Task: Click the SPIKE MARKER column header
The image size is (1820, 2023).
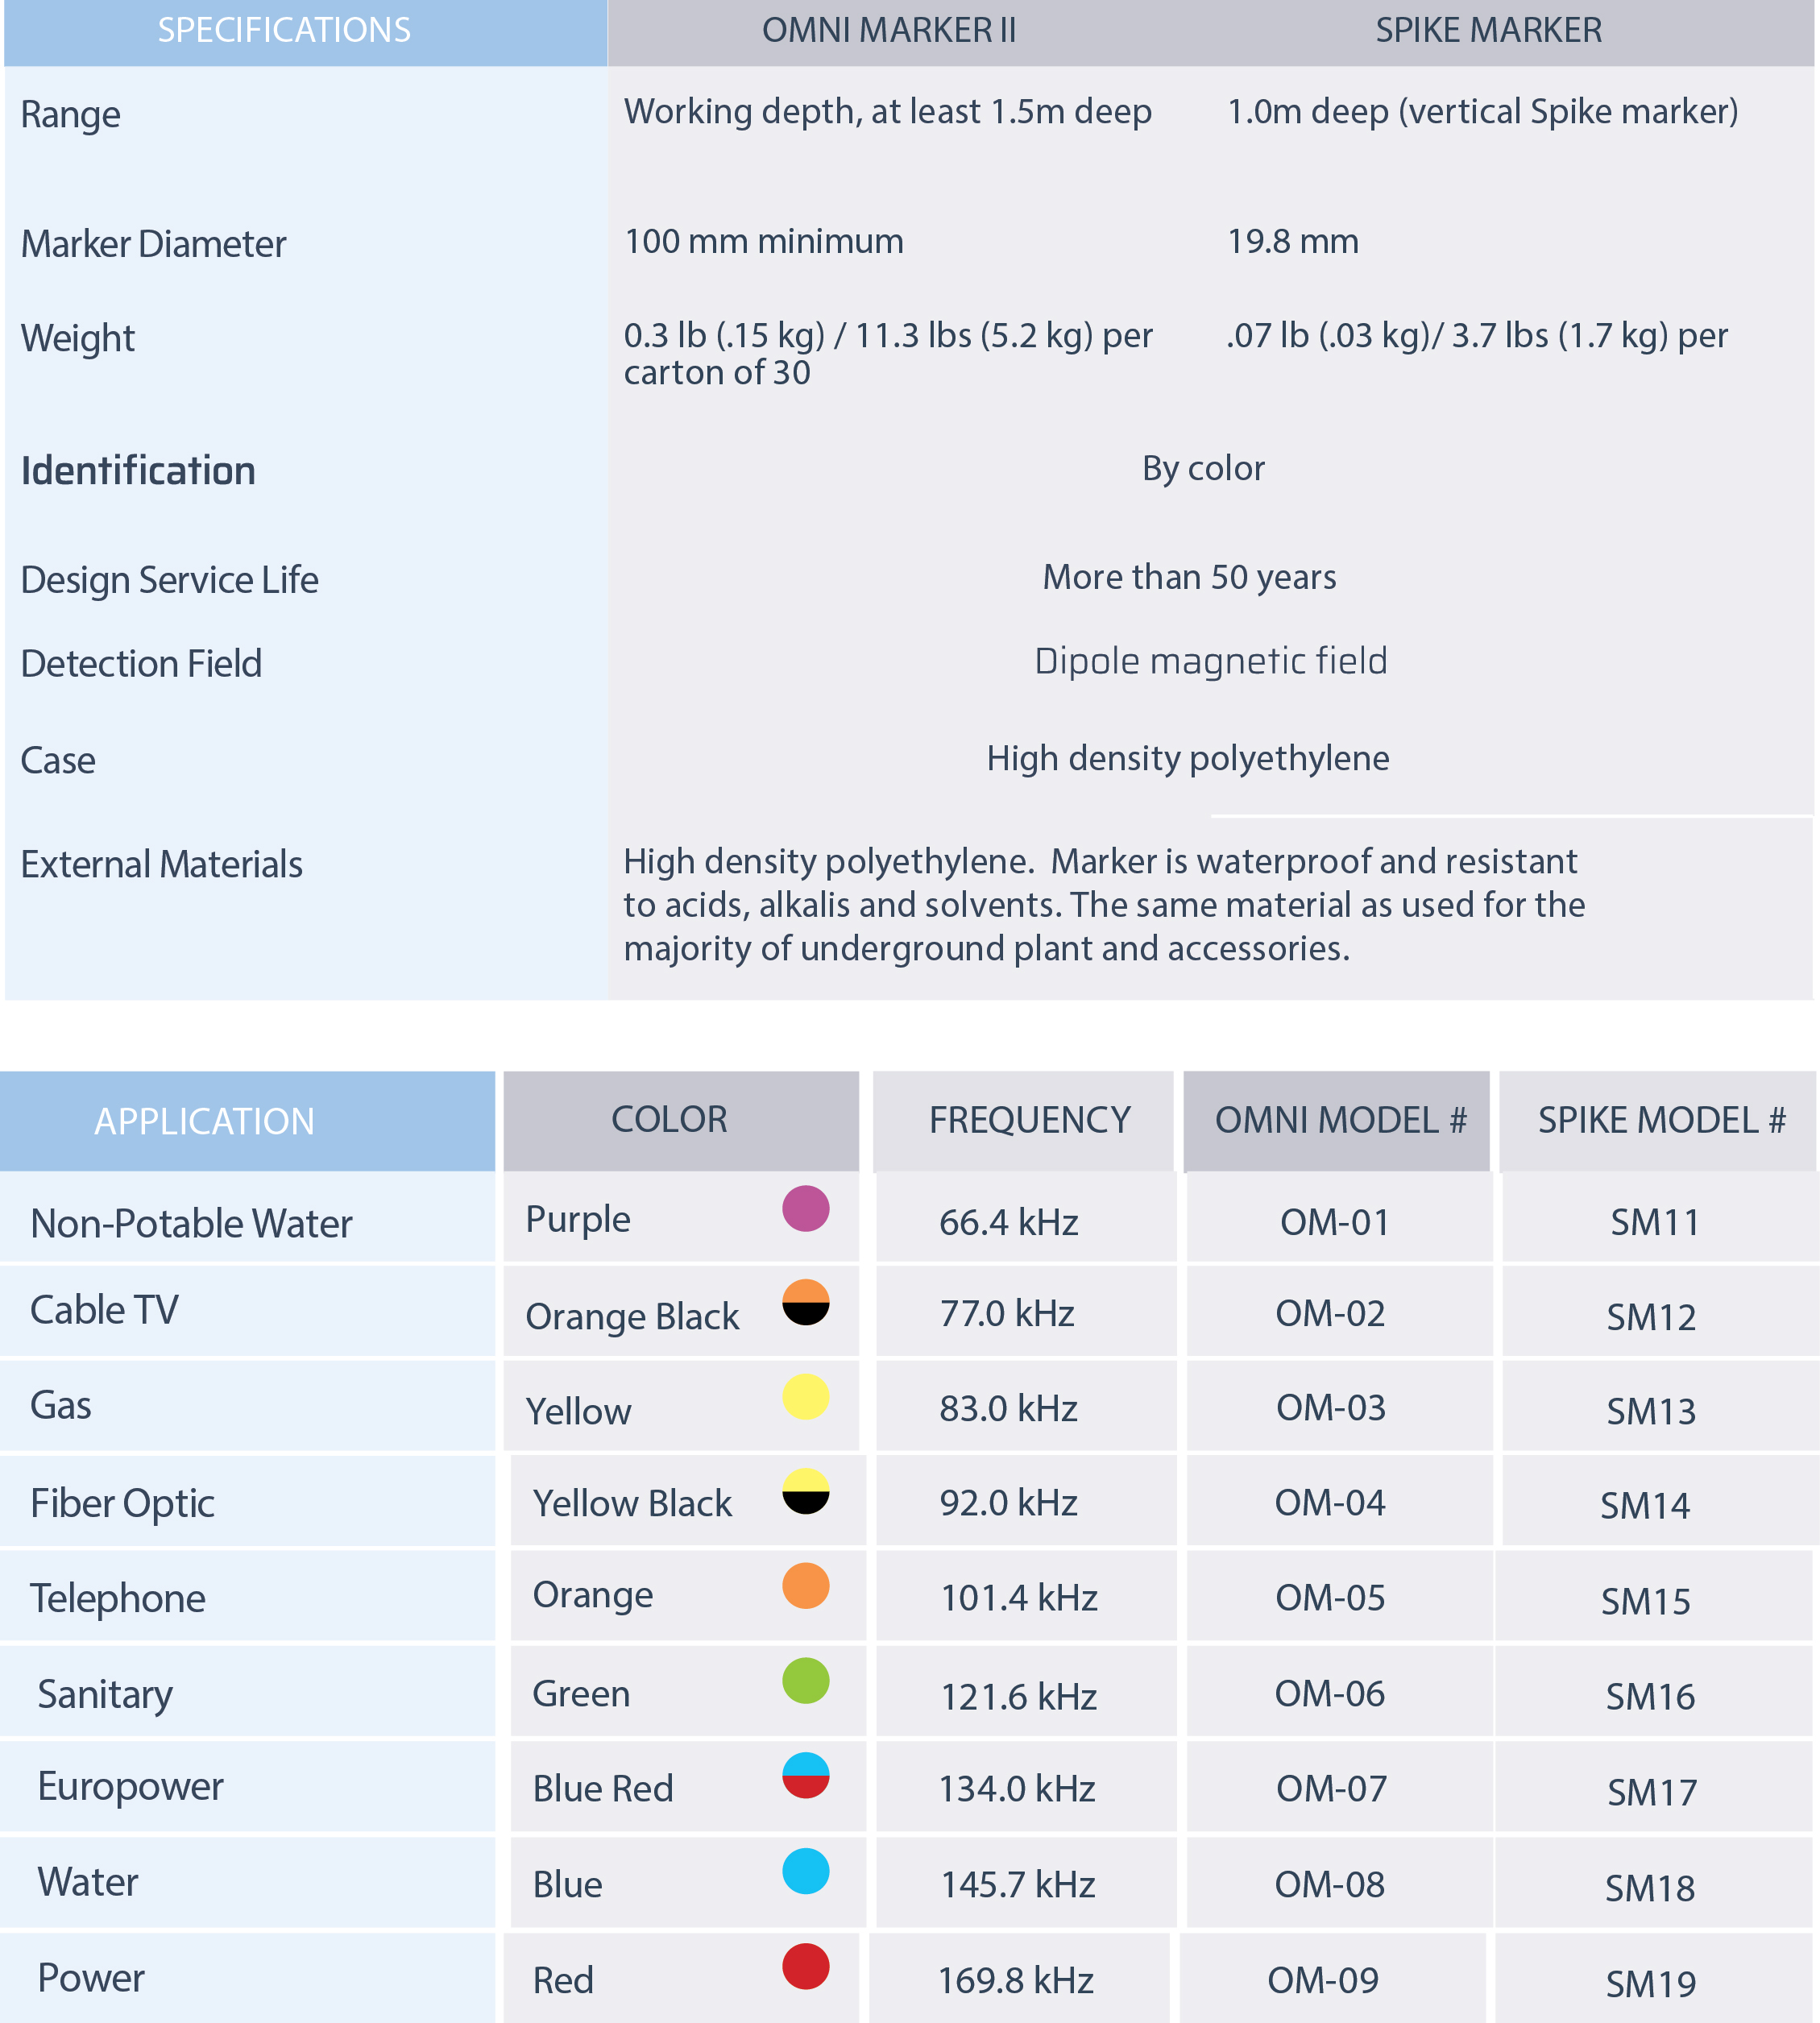Action: pos(1488,31)
